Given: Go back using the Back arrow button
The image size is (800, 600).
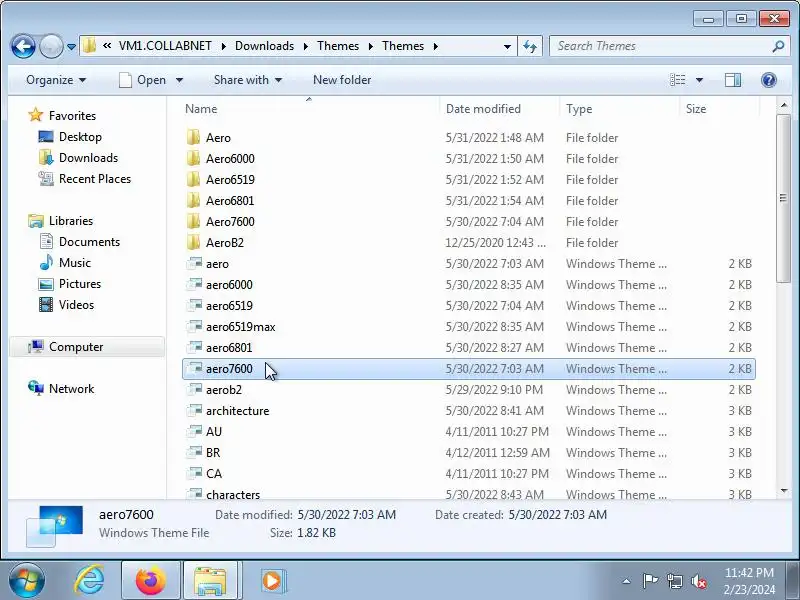Looking at the screenshot, I should 23,46.
